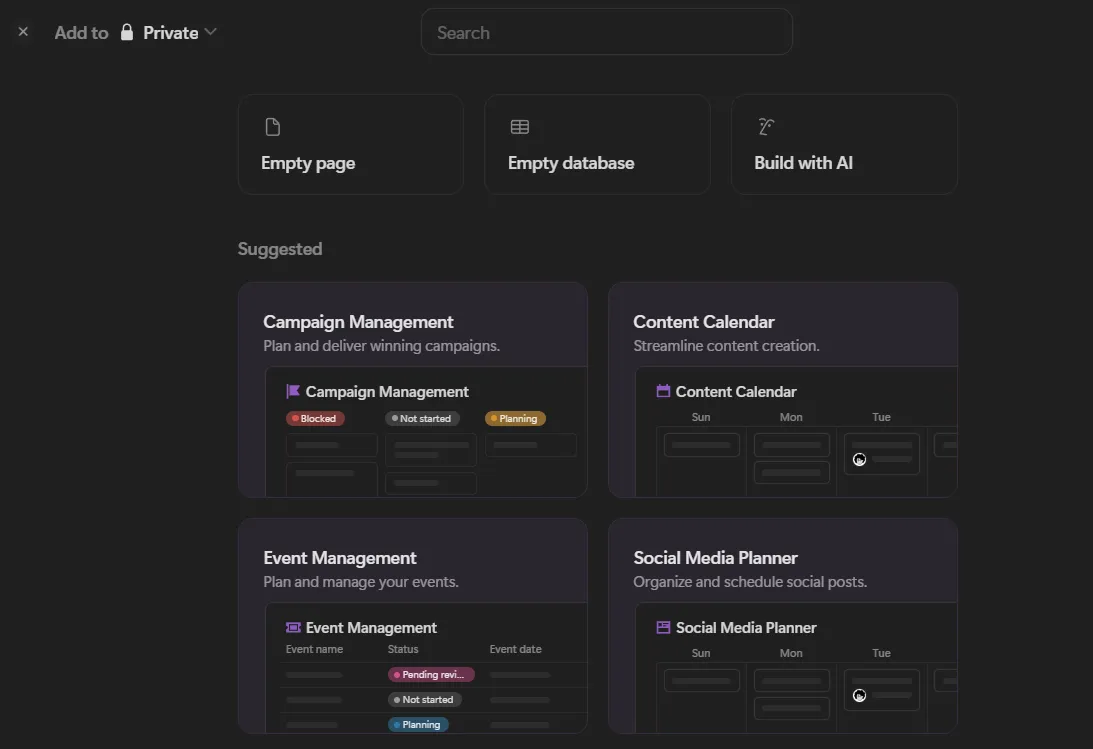Screen dimensions: 1093x749
Task: Create an Empty page
Action: coord(308,163)
